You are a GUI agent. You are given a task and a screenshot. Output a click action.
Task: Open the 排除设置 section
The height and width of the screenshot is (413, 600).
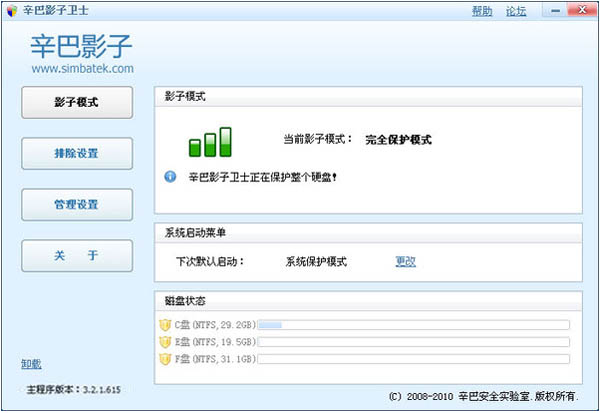pyautogui.click(x=77, y=153)
